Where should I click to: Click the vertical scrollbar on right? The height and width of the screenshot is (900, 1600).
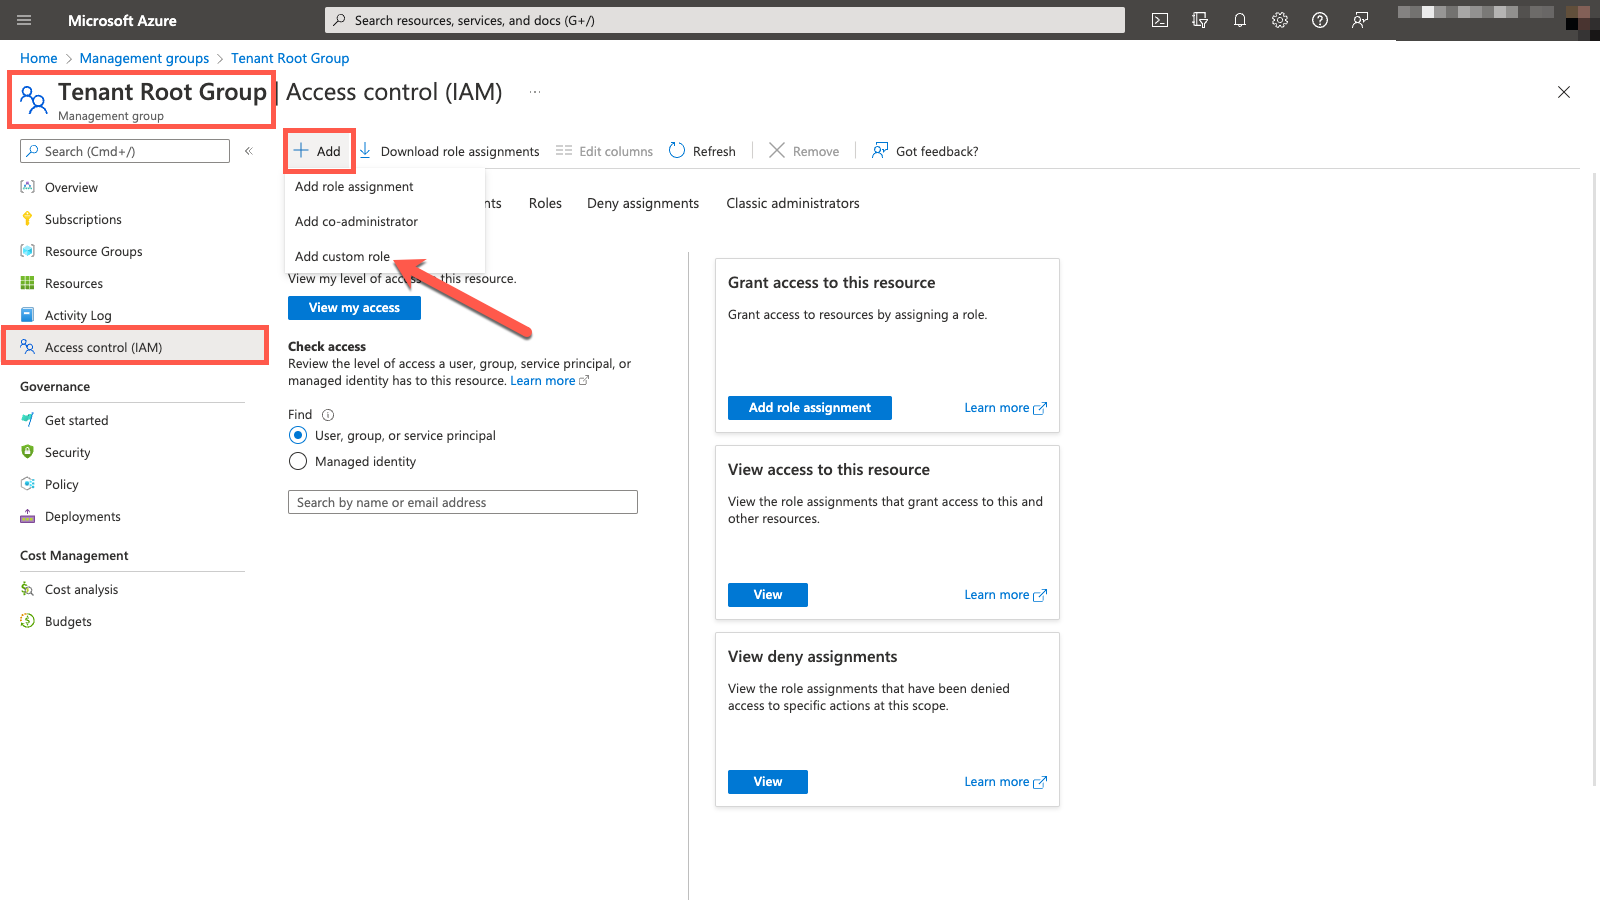click(x=1594, y=480)
